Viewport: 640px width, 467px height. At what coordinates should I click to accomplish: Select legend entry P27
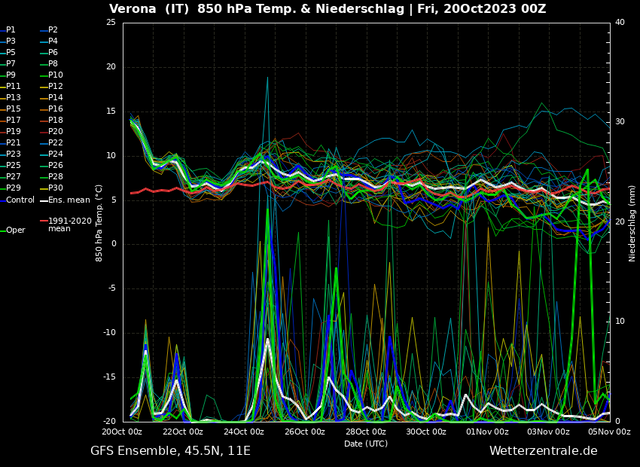click(10, 177)
